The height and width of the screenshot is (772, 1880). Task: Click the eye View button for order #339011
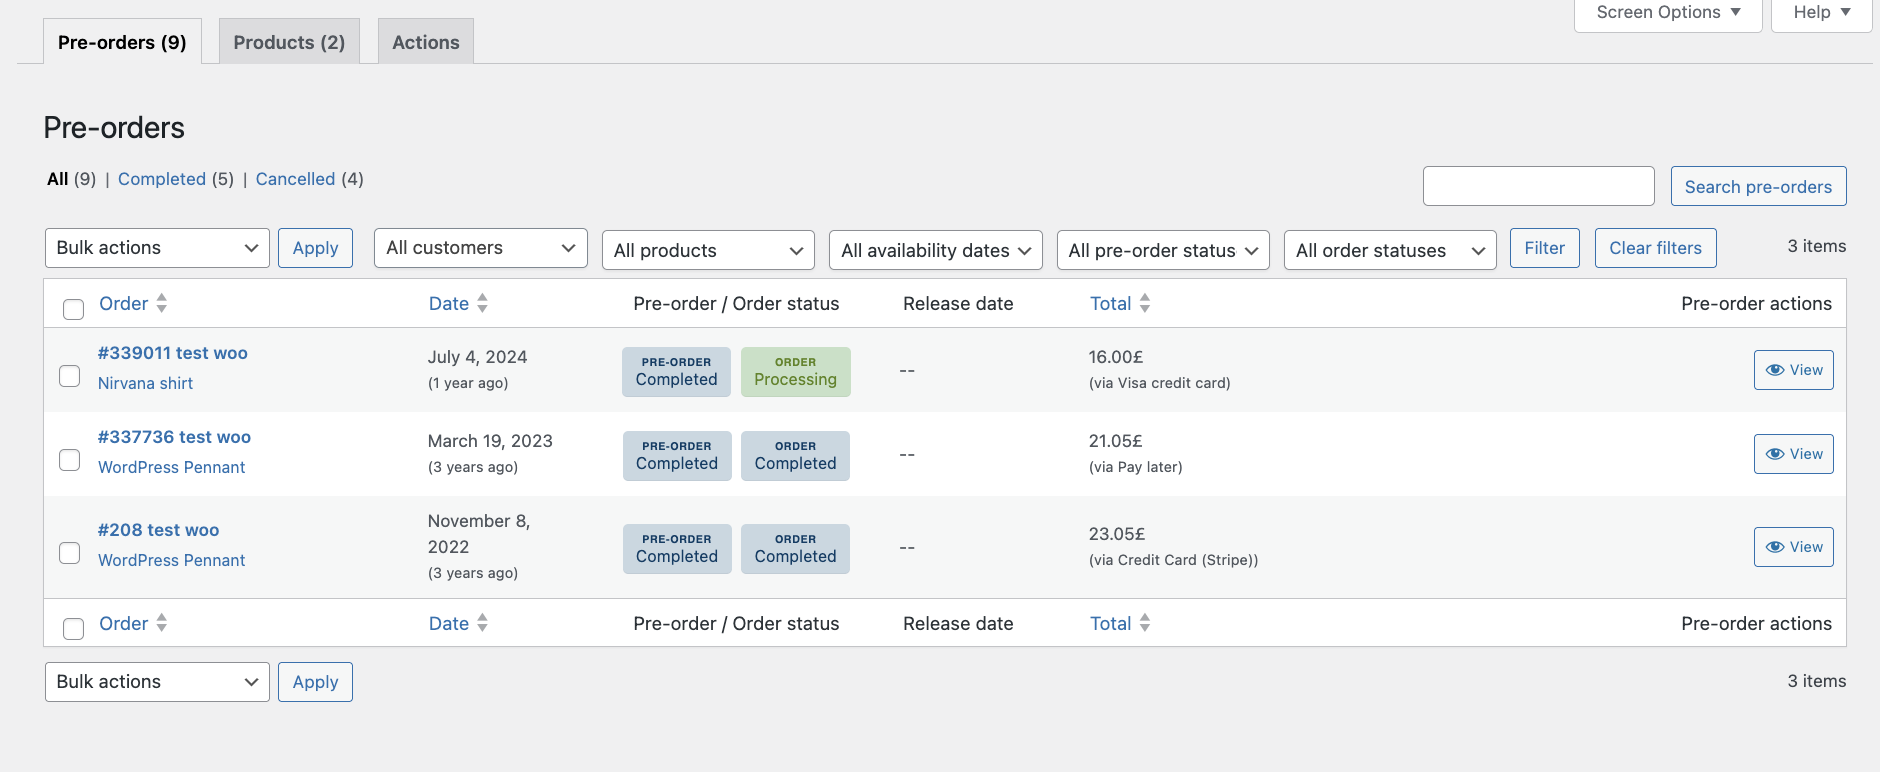click(1793, 370)
